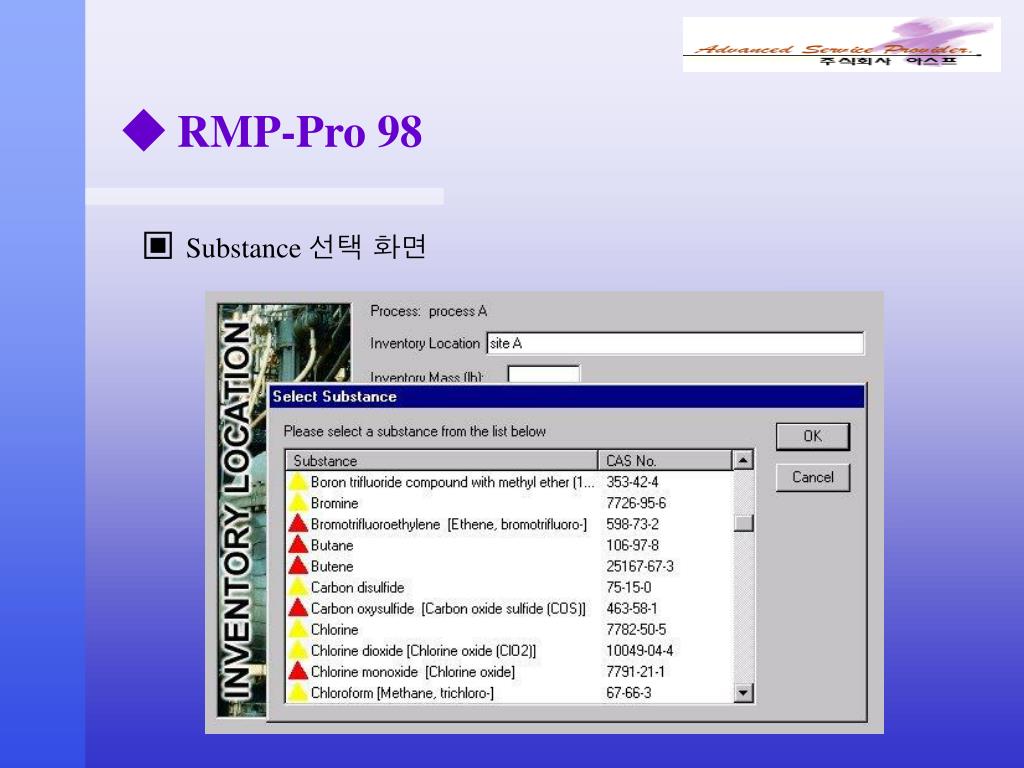Click red triangle icon beside Carbon oxysulfide
The height and width of the screenshot is (768, 1024).
tap(298, 608)
